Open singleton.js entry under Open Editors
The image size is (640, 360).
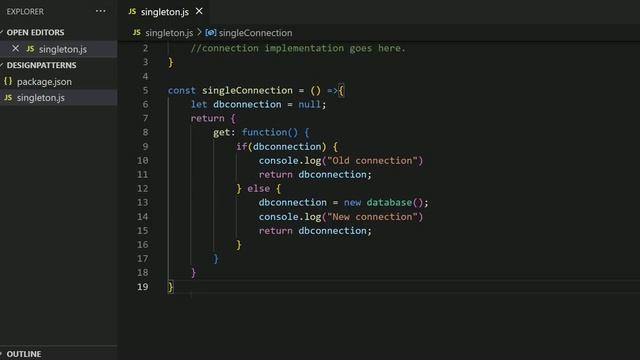(63, 49)
